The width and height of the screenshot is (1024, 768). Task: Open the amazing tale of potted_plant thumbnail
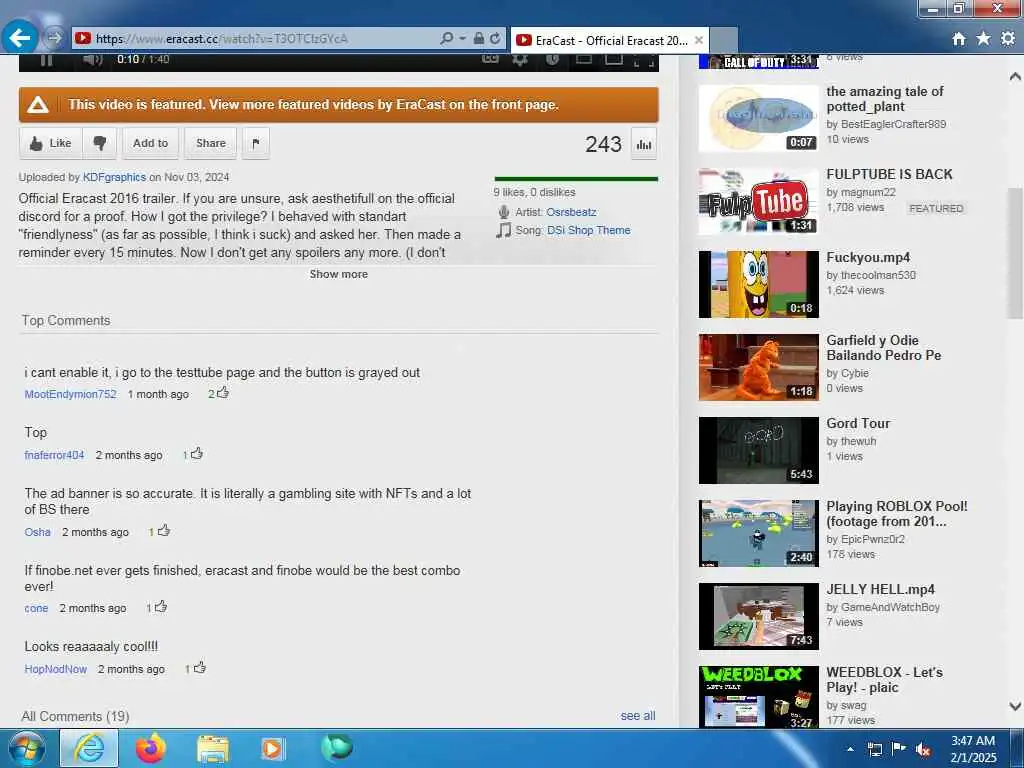(x=758, y=119)
